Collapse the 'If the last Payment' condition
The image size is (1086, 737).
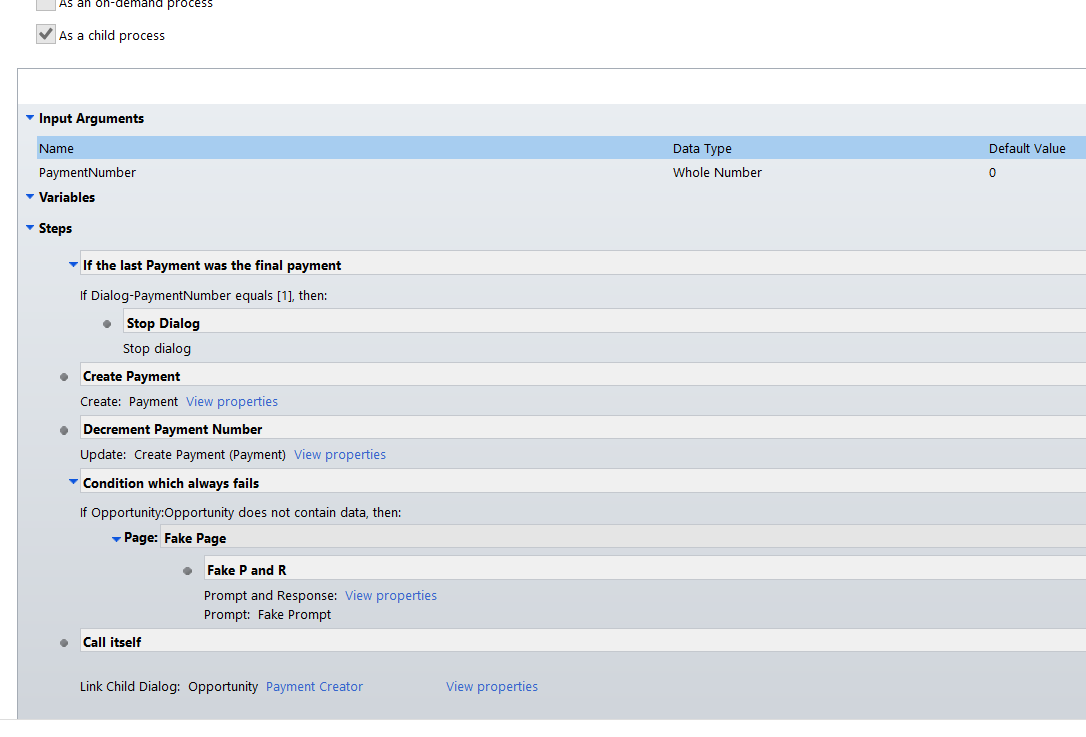coord(73,265)
